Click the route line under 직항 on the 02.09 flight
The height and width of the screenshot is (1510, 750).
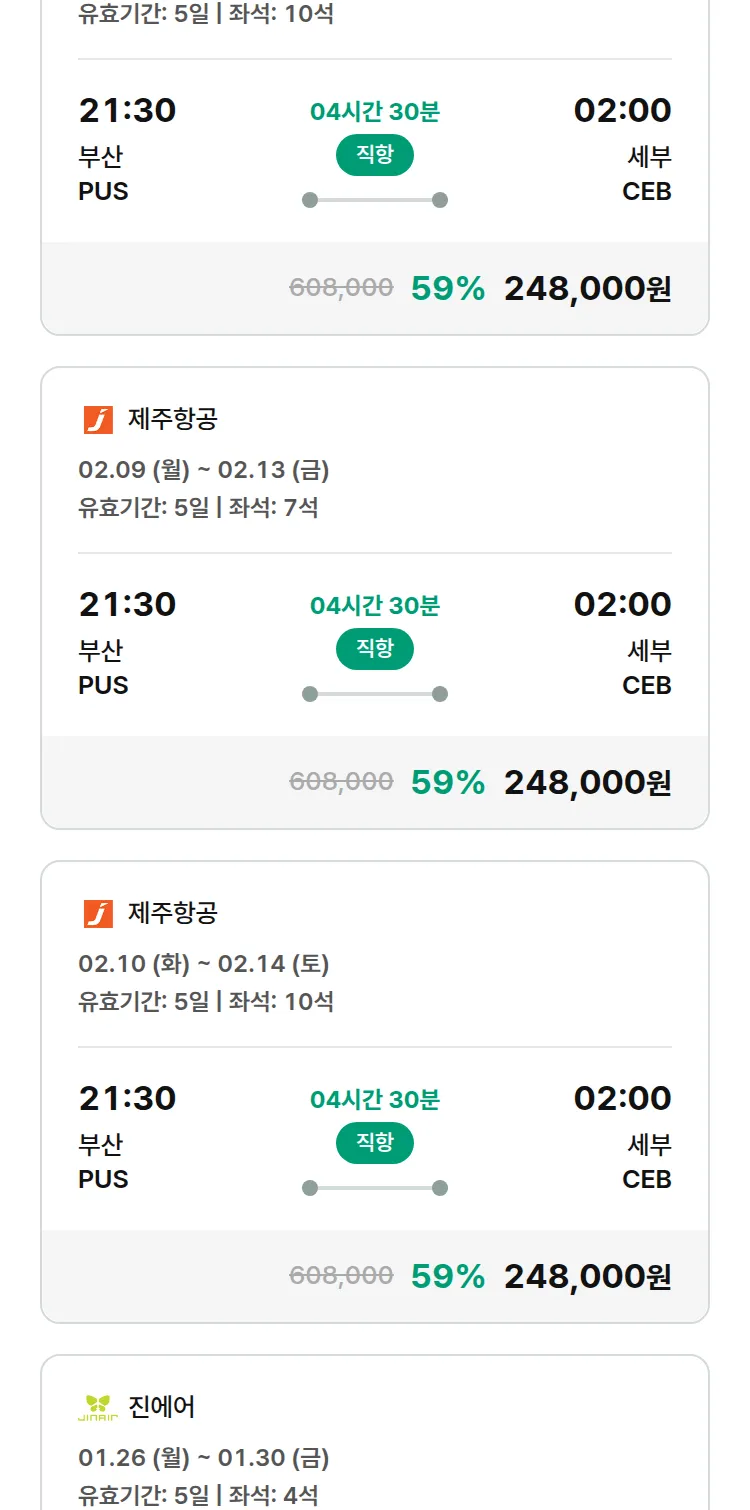[374, 694]
